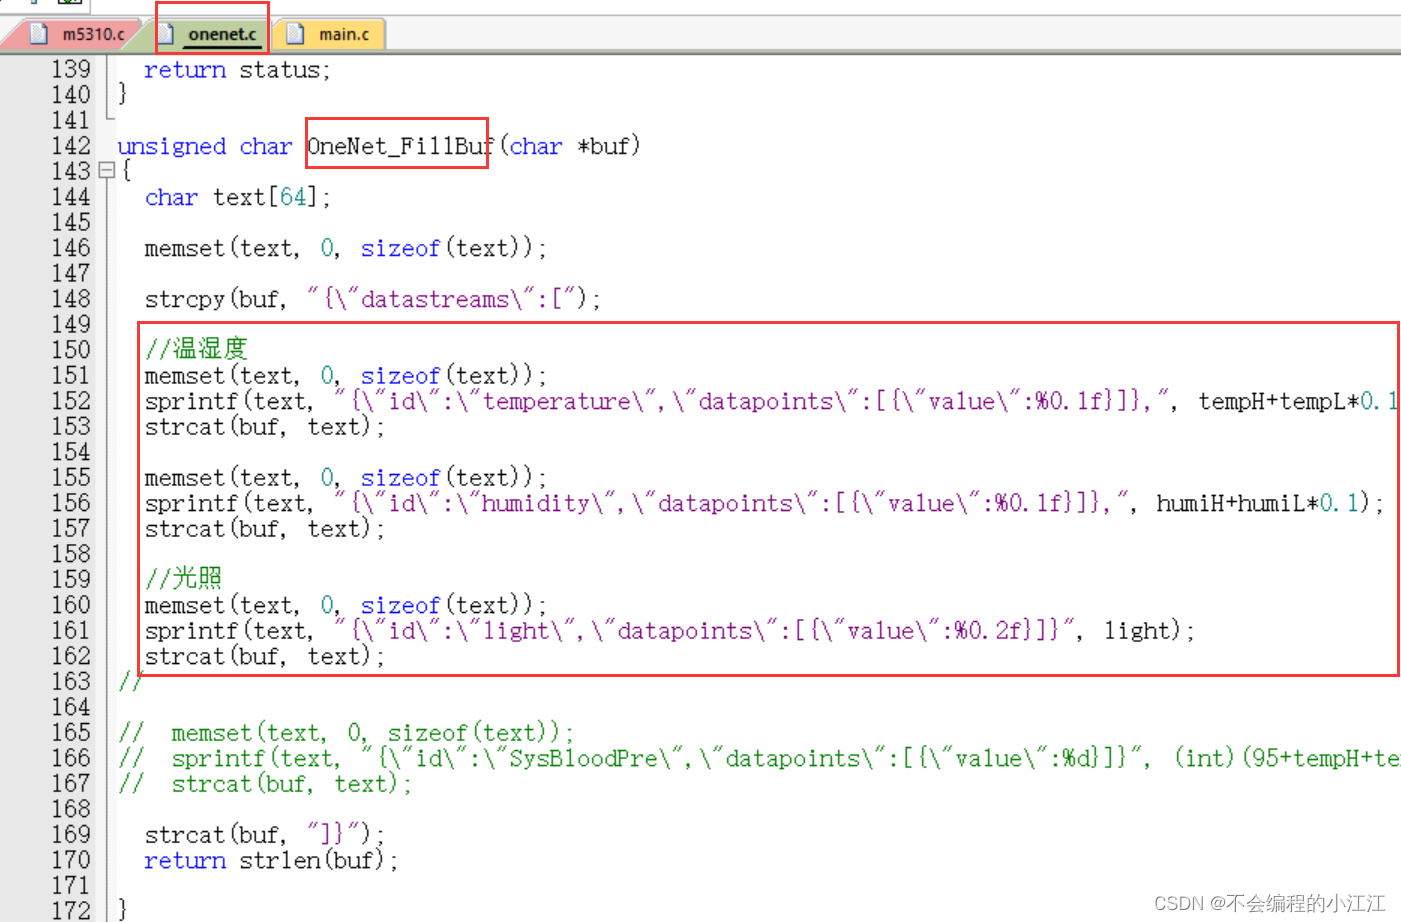The width and height of the screenshot is (1401, 922).
Task: Click 'return strlen(buf);' line
Action: [271, 860]
